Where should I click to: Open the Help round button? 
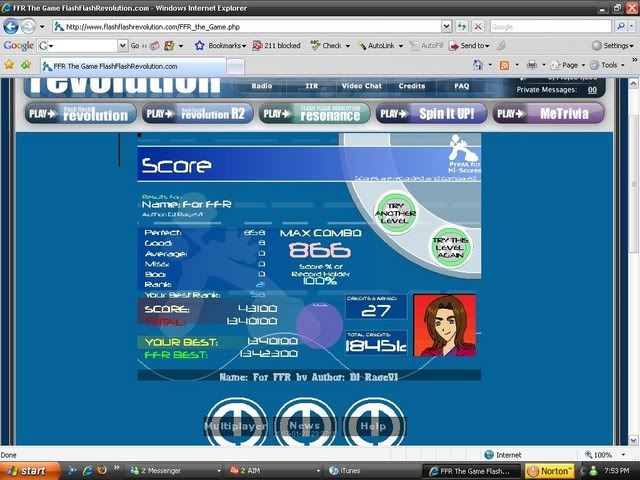click(x=373, y=425)
